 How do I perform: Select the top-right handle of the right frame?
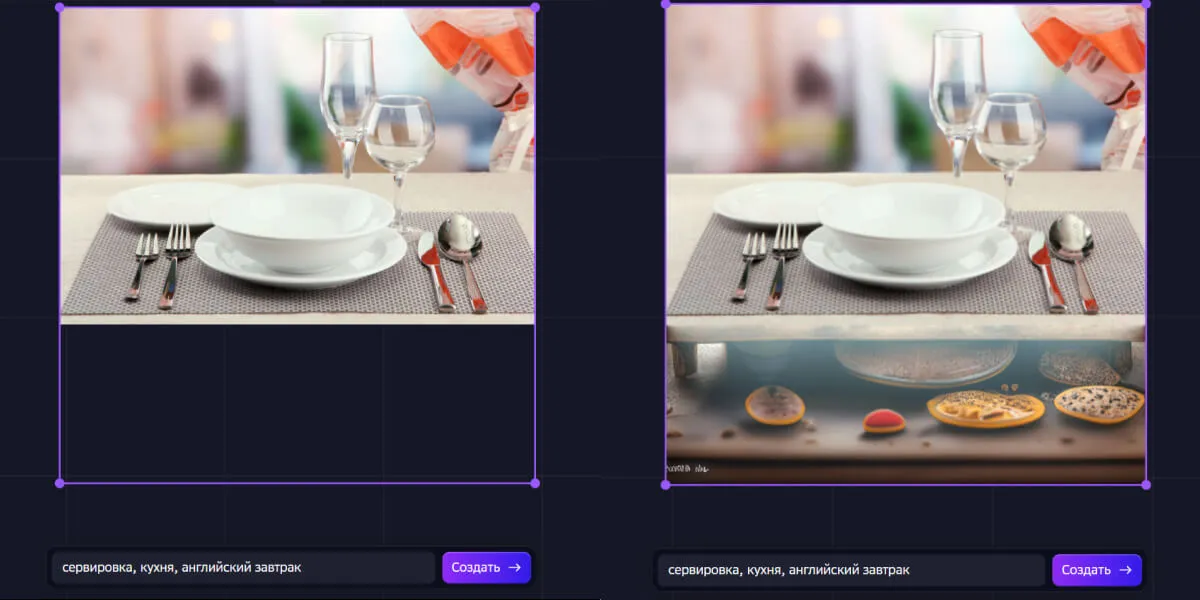point(1146,4)
